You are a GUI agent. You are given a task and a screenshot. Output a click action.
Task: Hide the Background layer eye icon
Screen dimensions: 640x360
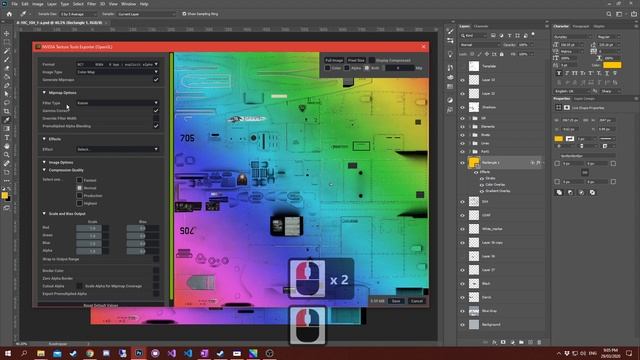(462, 325)
